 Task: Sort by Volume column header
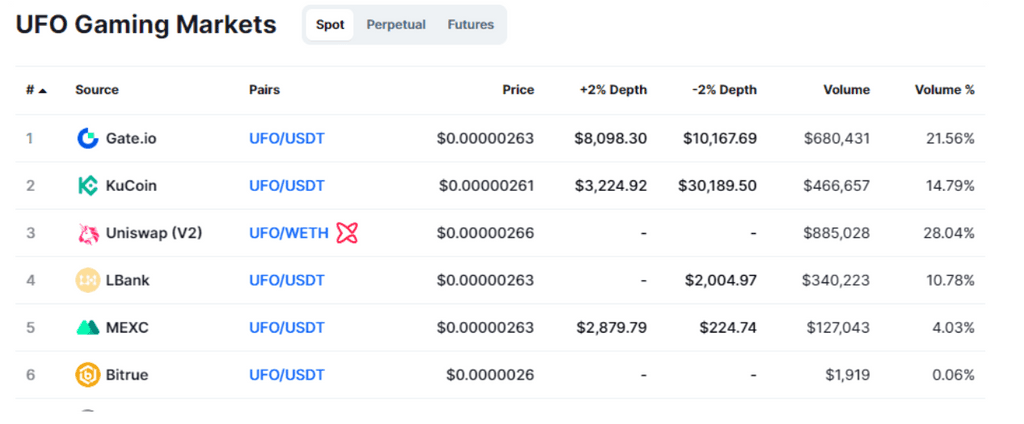click(x=846, y=90)
